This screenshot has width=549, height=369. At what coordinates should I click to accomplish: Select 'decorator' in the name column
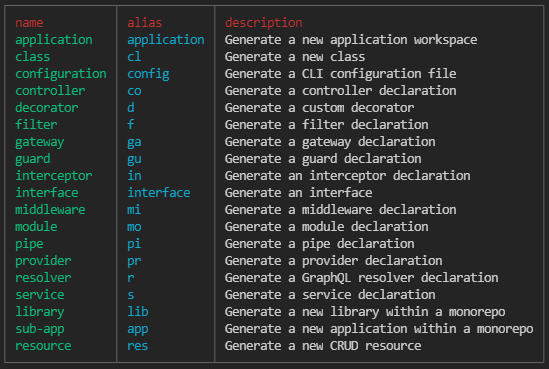point(47,108)
